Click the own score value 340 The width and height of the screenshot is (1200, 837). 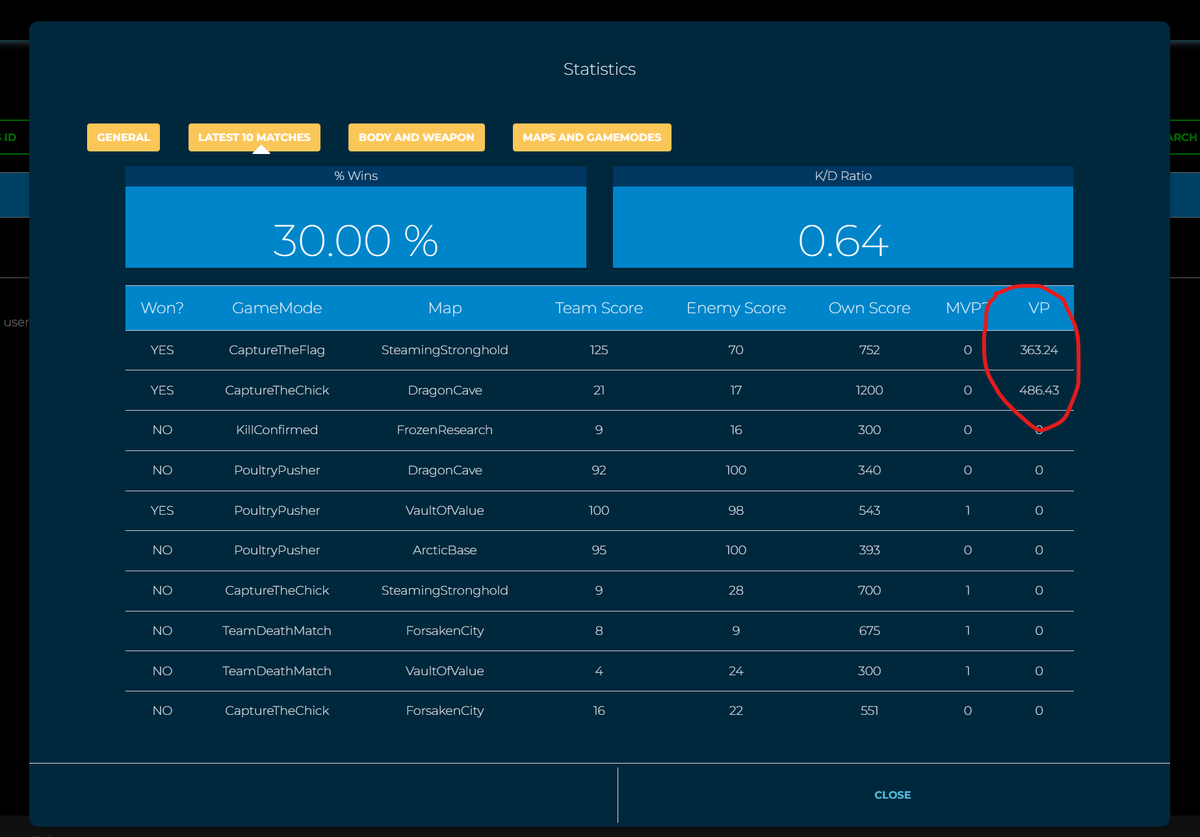pos(870,470)
